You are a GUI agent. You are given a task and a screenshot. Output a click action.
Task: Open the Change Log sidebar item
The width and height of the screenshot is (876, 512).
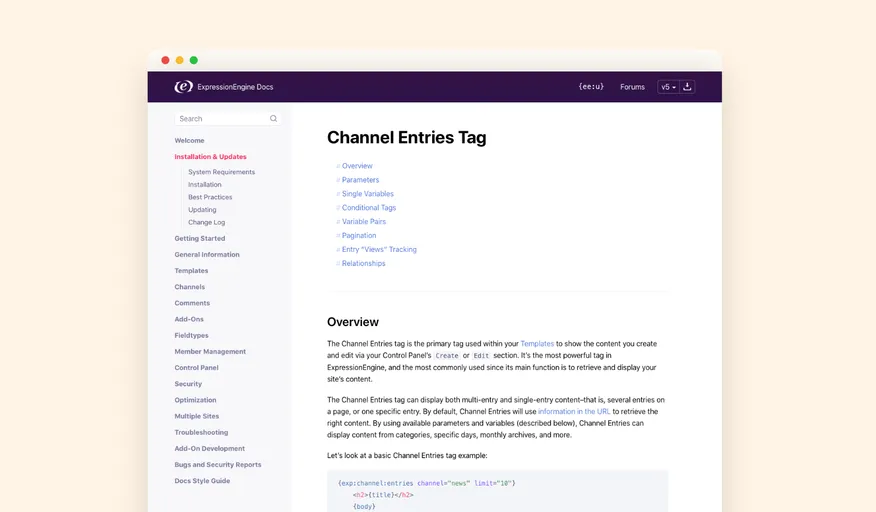(x=206, y=222)
